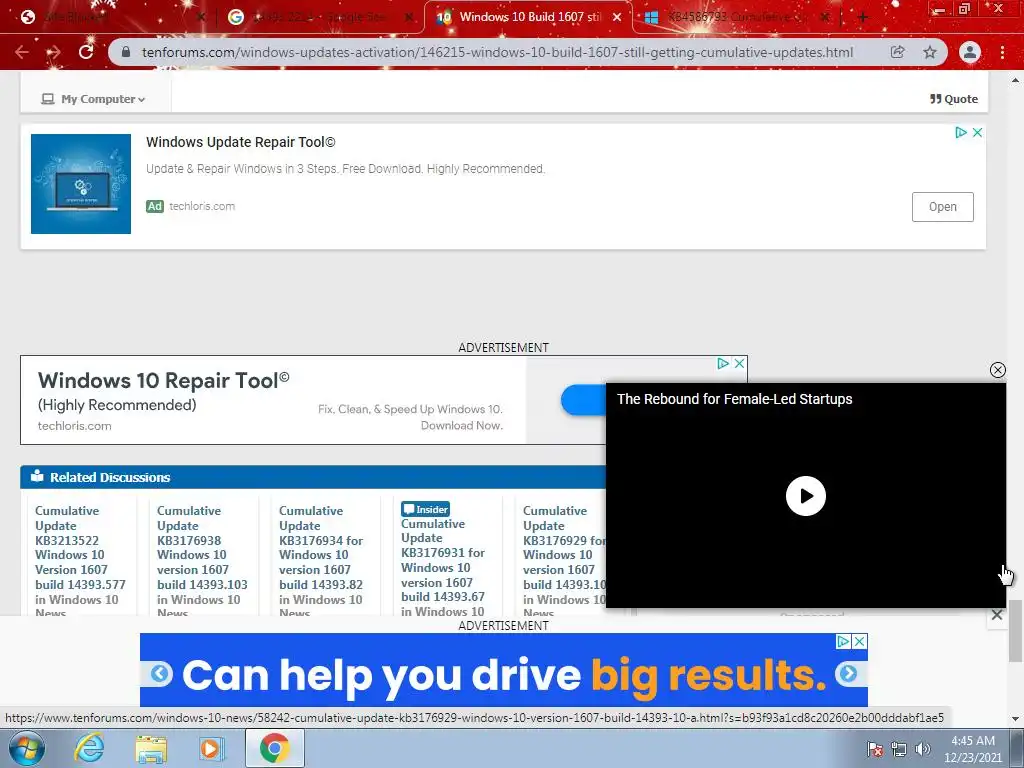Select the Windows 10 Build 1607 tab
Screen dimensions: 1024x768
(529, 18)
